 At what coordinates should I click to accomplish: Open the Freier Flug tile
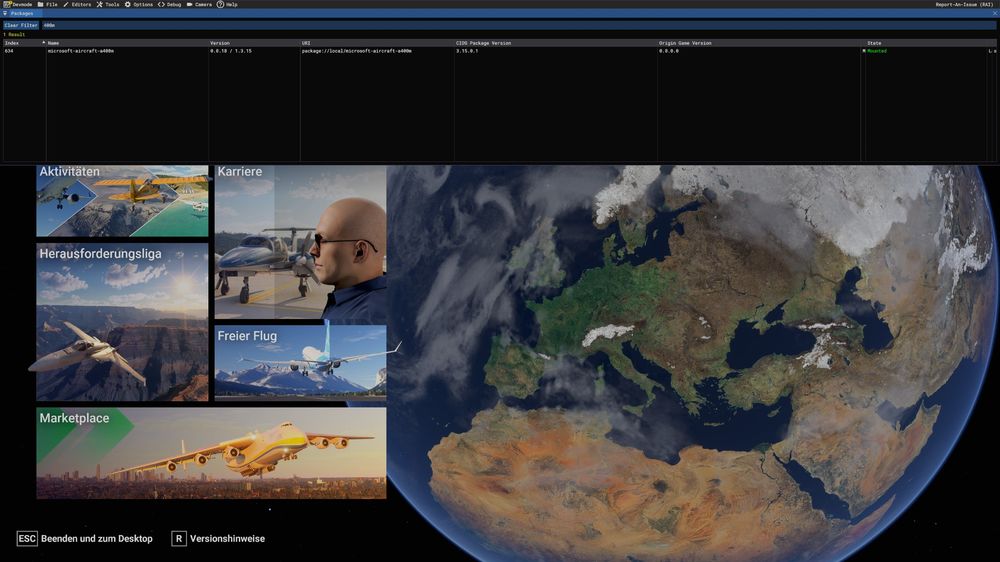coord(300,362)
